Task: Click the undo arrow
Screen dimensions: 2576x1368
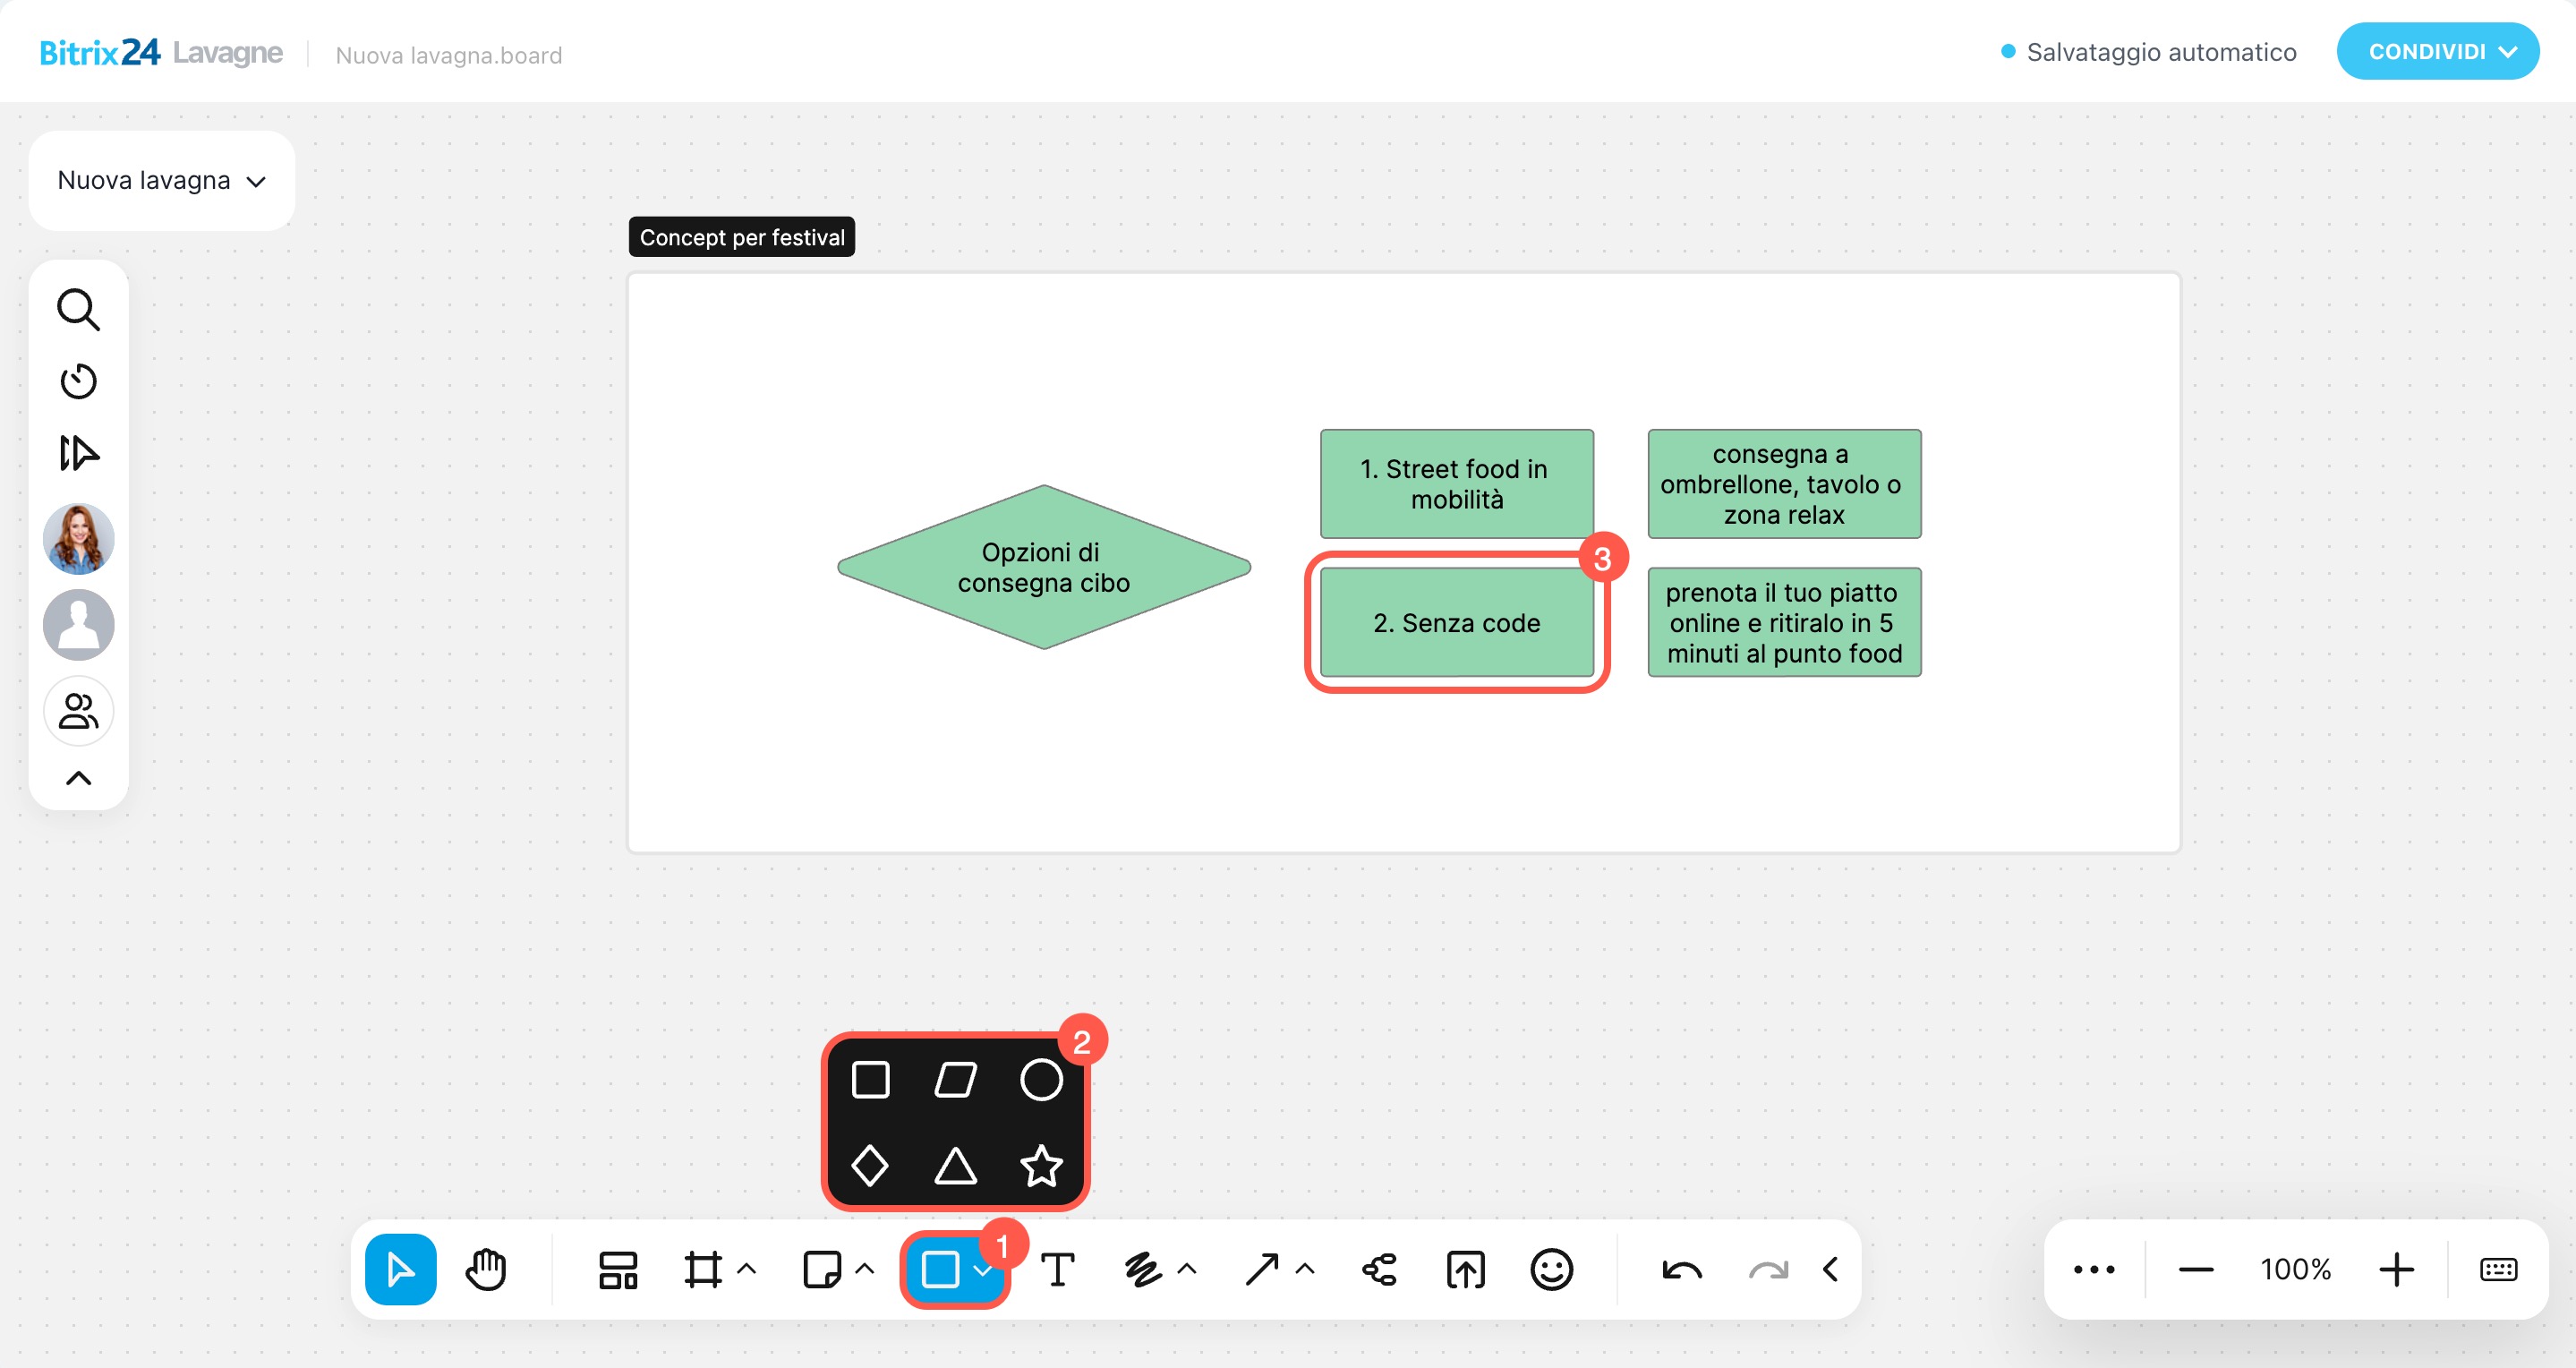Action: point(1681,1269)
